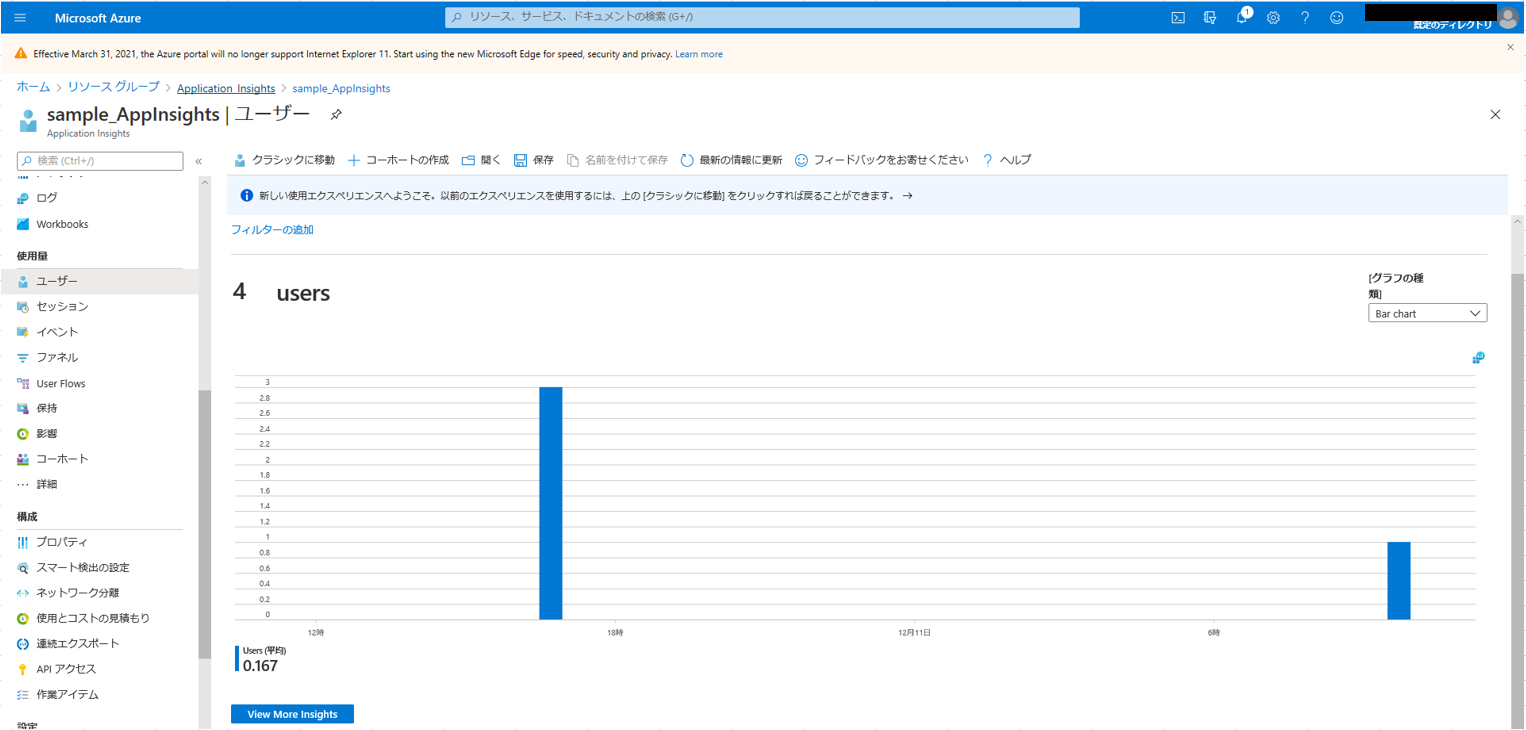
Task: Click the Microsoft Azure title
Action: 98,18
